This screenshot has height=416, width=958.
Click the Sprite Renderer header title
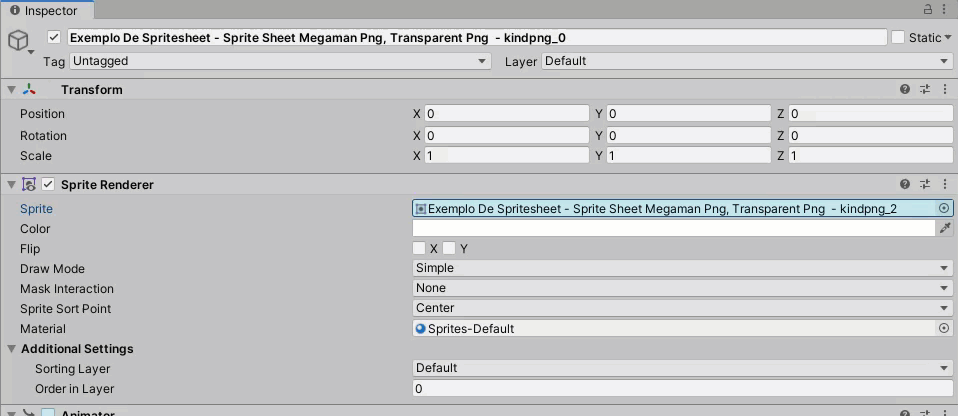[107, 184]
